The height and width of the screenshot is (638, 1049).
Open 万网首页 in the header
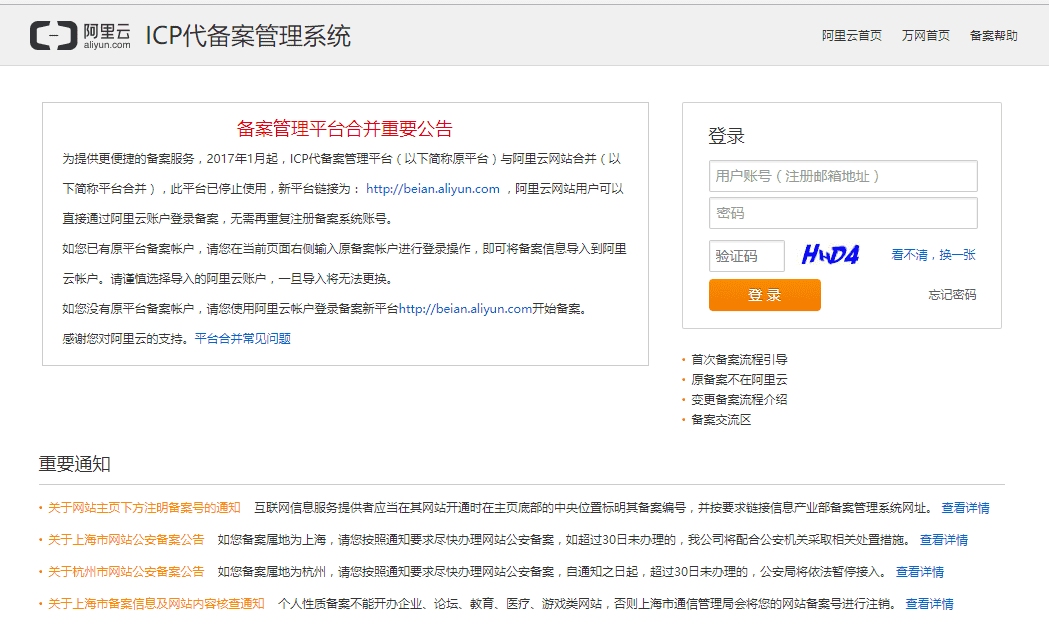(x=925, y=35)
